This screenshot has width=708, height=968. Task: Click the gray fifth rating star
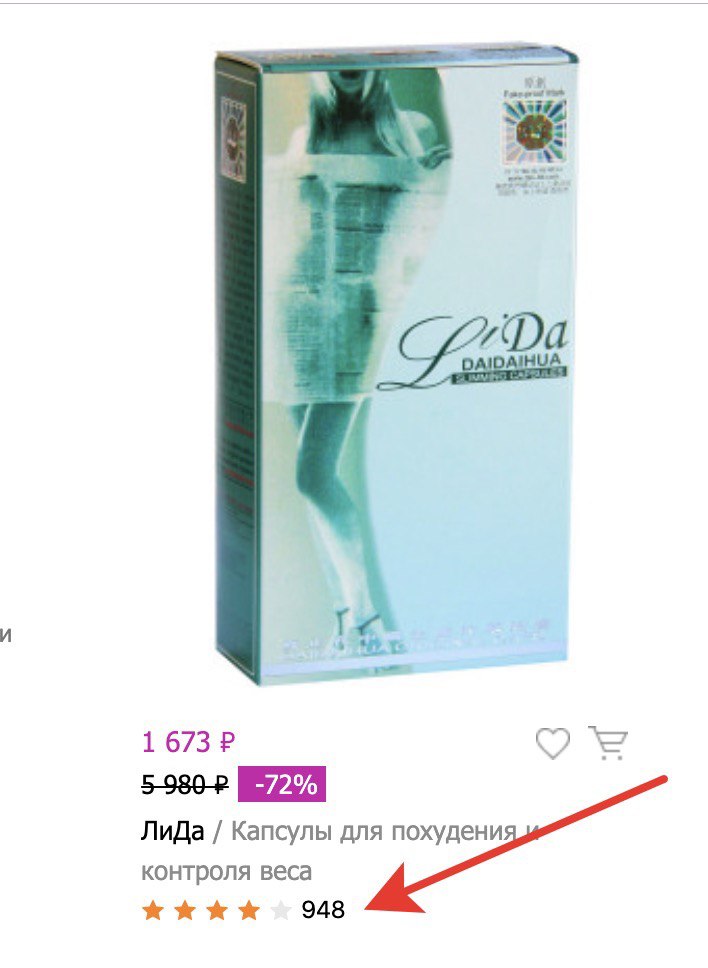(x=281, y=910)
